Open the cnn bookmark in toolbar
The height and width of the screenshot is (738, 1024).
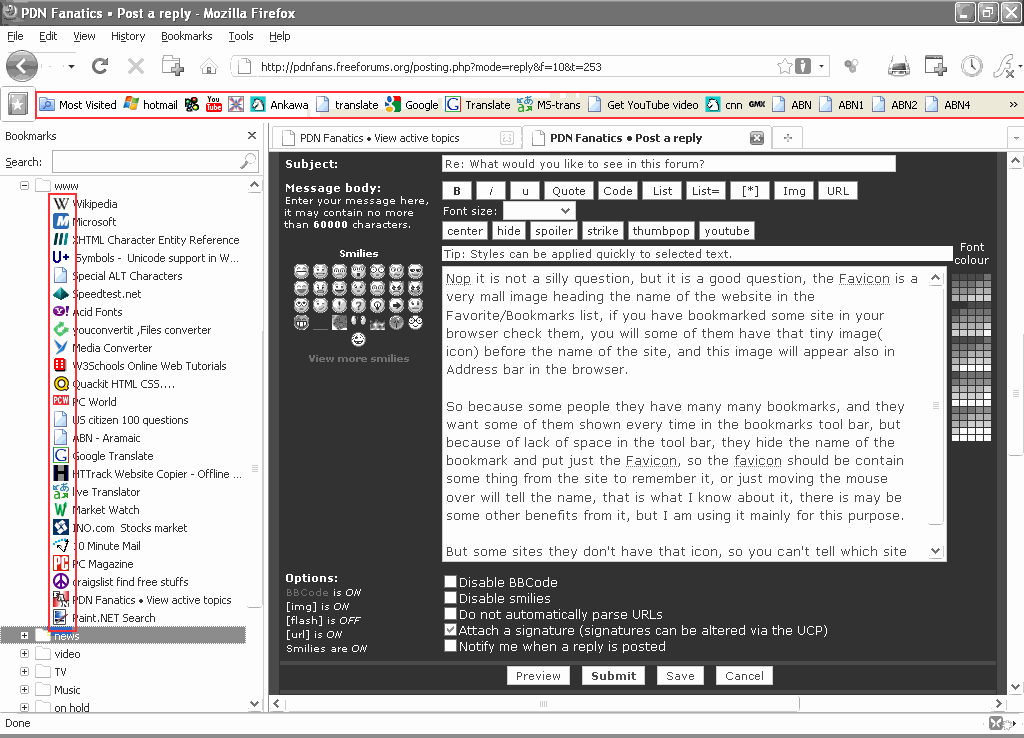coord(724,104)
